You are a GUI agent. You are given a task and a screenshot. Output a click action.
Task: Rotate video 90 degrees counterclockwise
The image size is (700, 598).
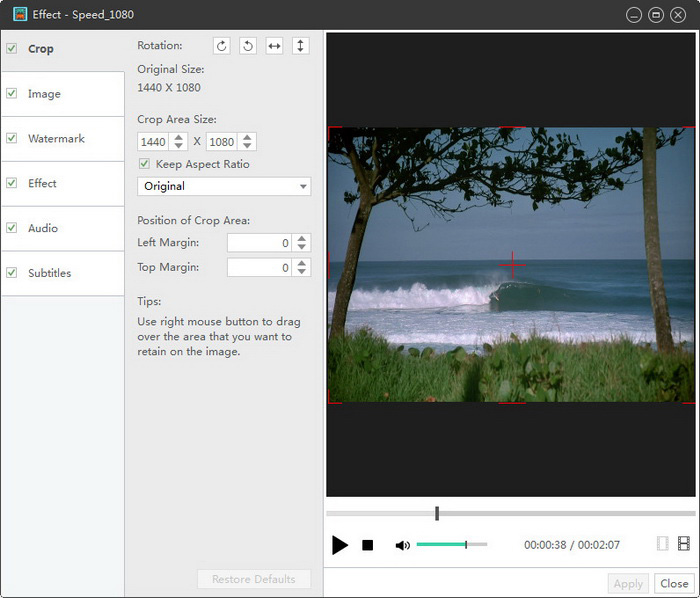click(248, 46)
